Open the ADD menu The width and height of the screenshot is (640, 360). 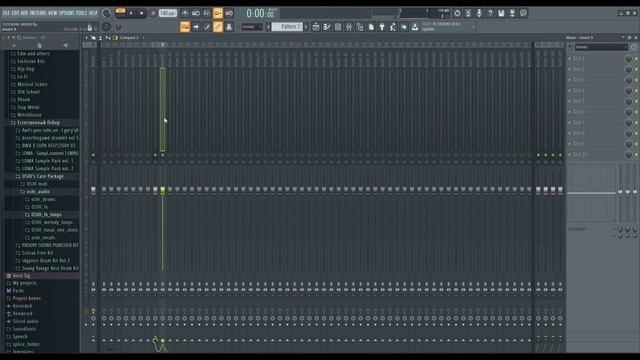pos(24,13)
